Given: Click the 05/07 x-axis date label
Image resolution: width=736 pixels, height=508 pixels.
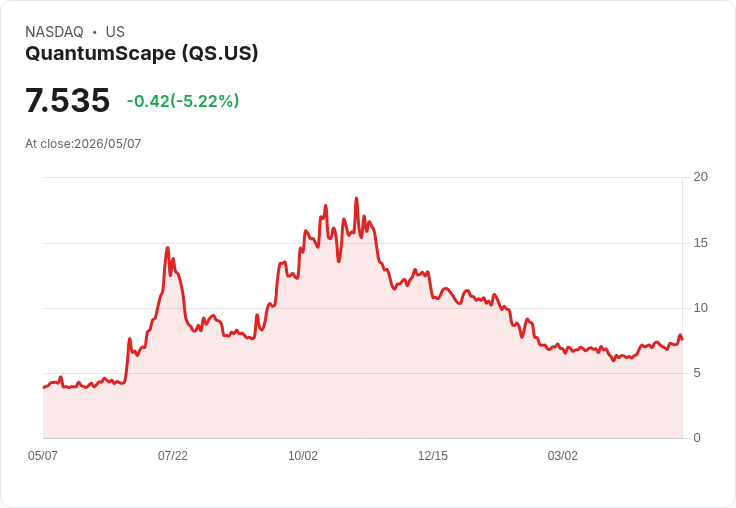Looking at the screenshot, I should pyautogui.click(x=43, y=455).
